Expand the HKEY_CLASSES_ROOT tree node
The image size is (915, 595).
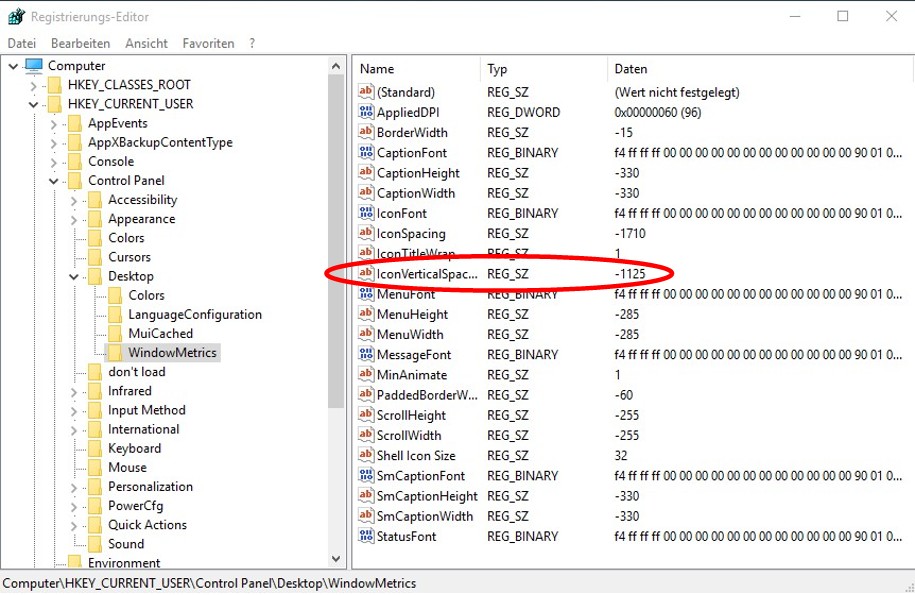coord(34,85)
